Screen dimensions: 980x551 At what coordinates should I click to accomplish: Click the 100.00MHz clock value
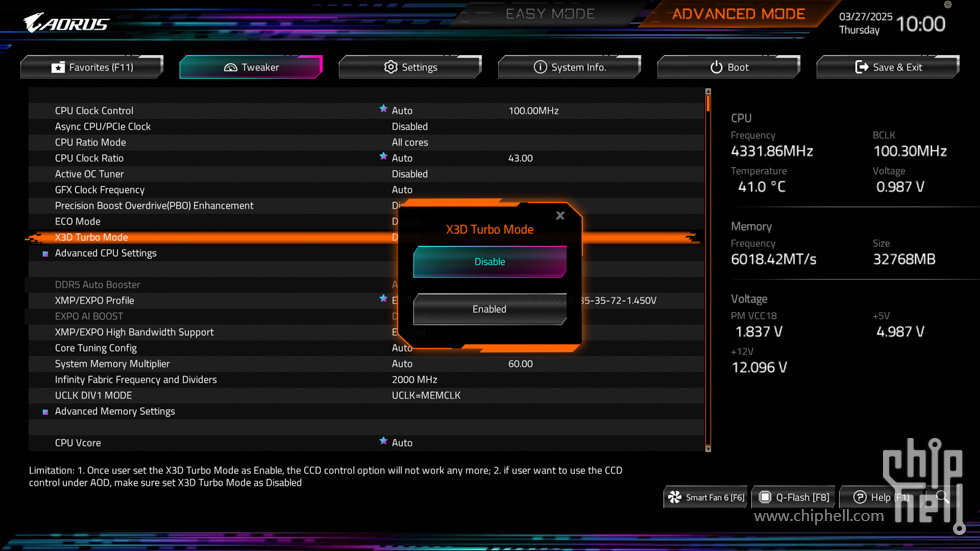point(533,111)
